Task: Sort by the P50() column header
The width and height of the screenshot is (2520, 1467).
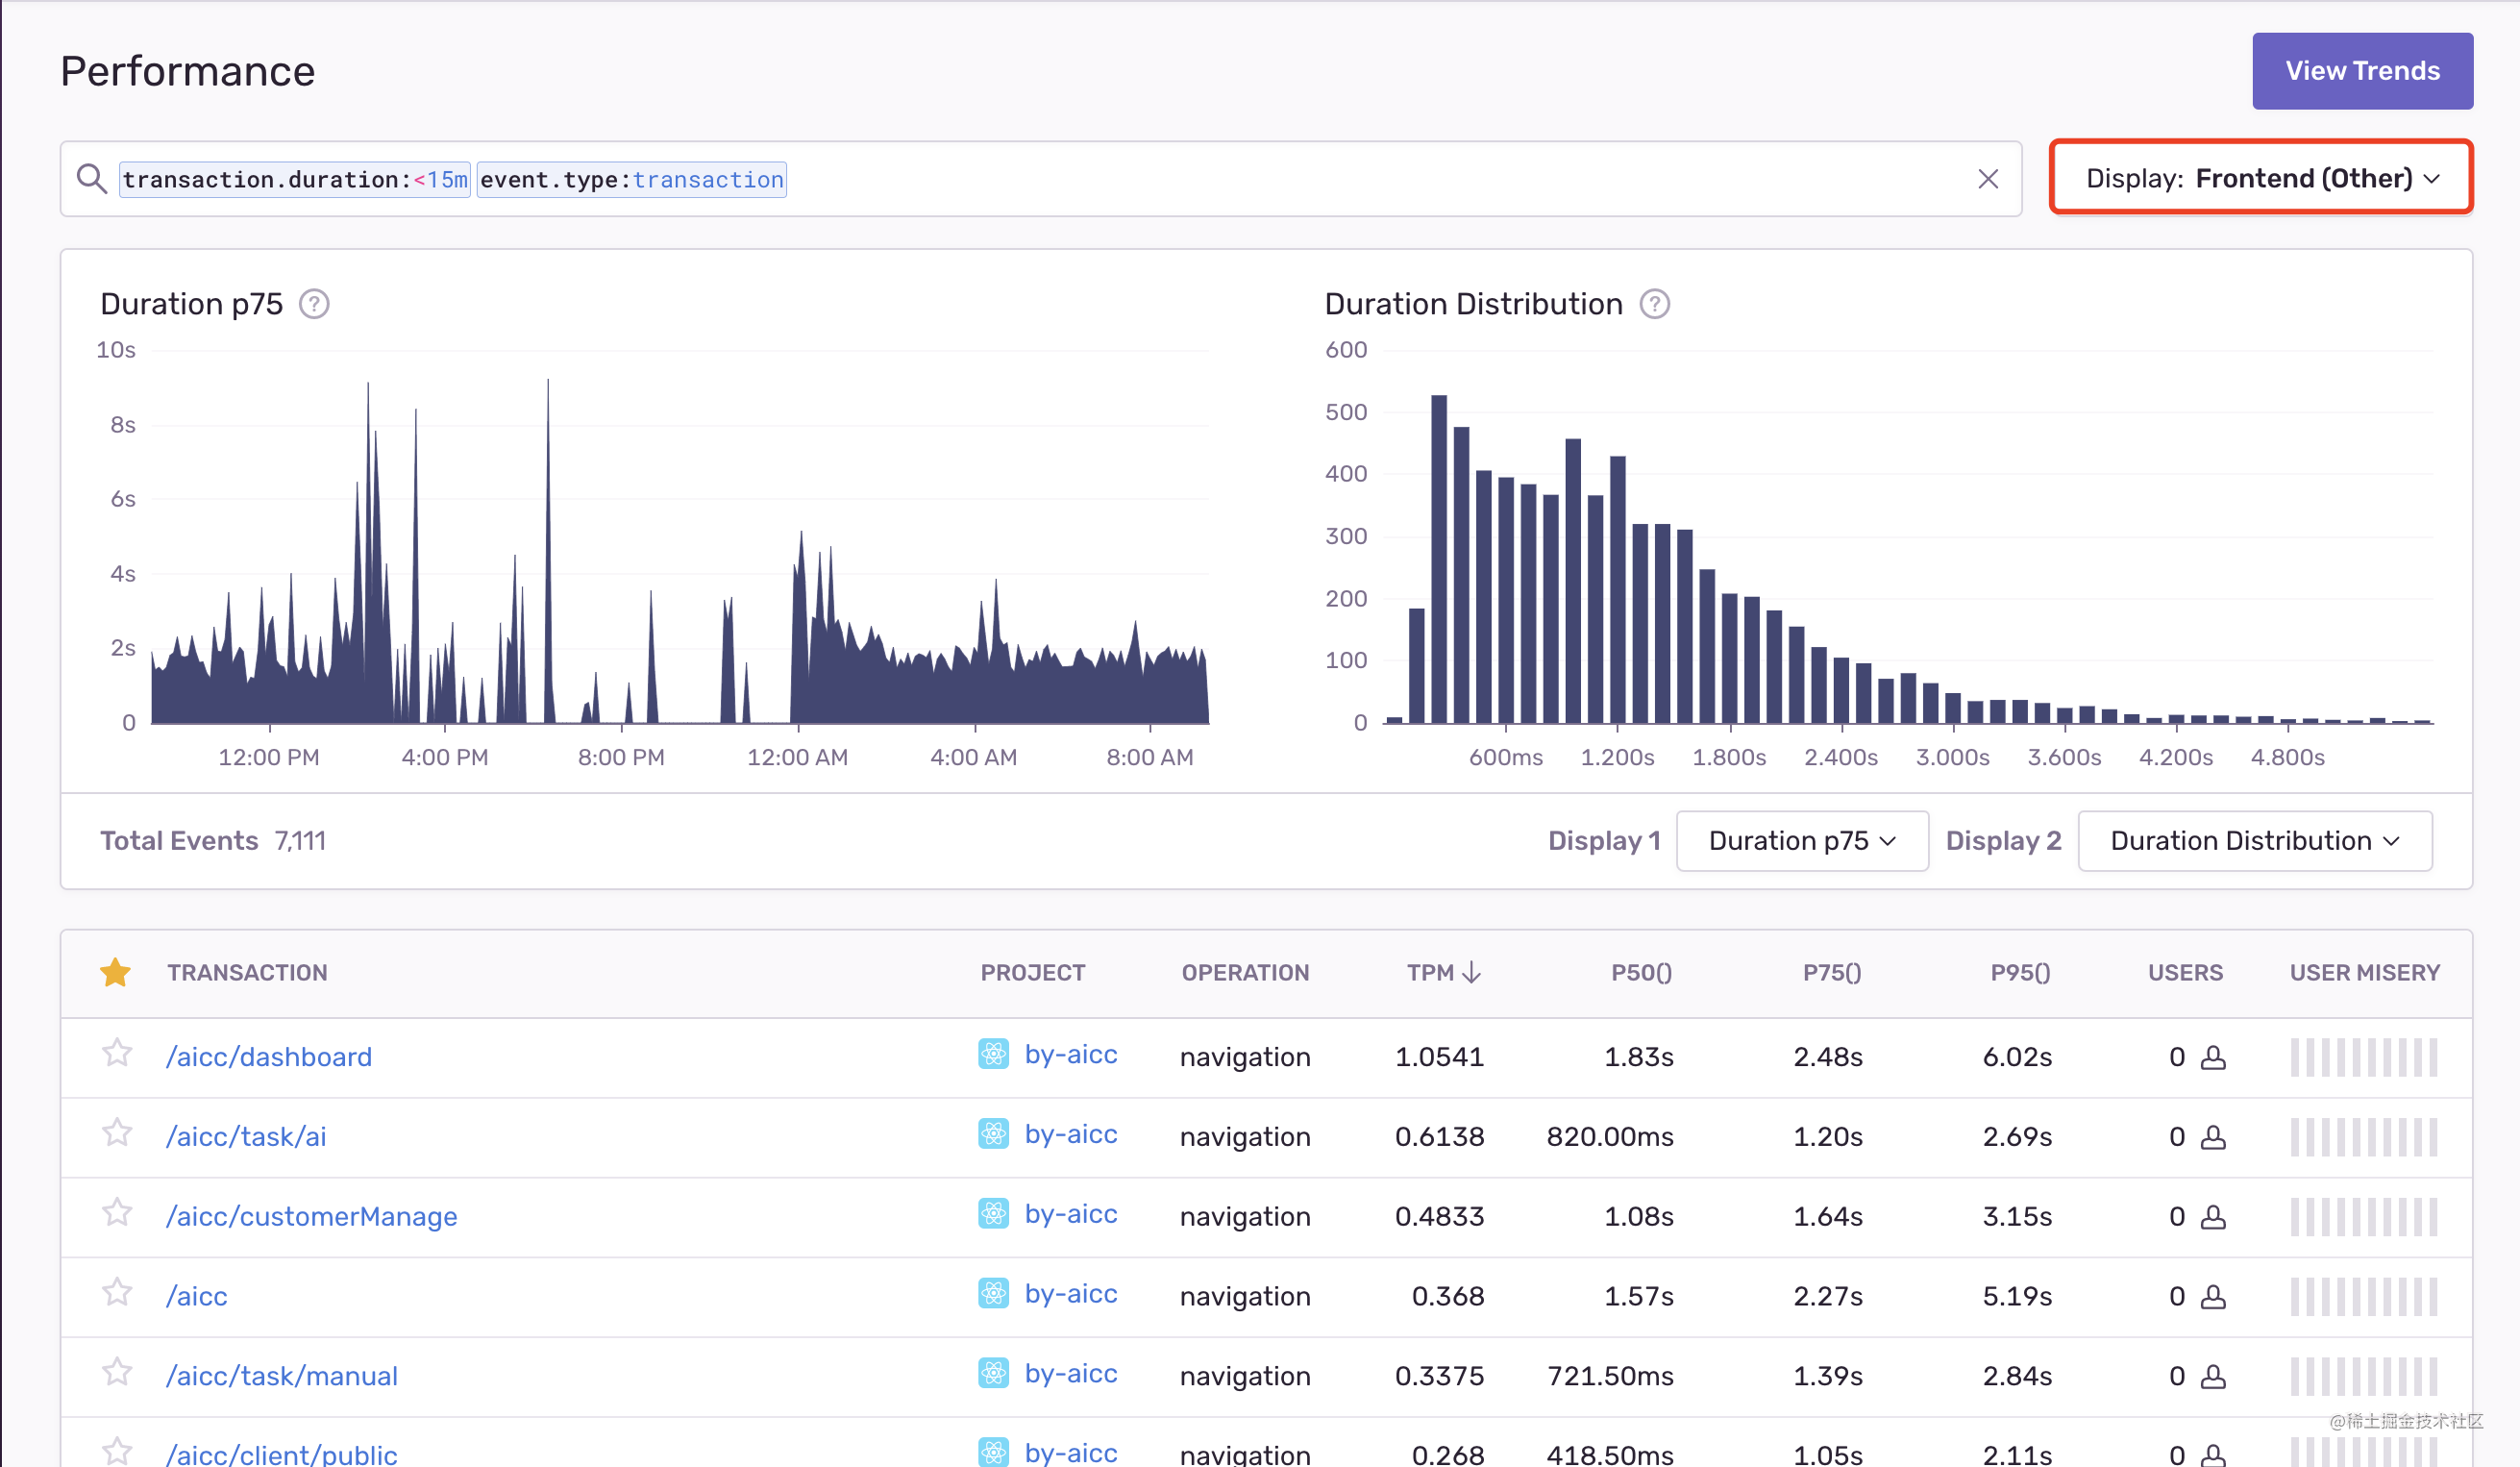Action: (x=1641, y=972)
